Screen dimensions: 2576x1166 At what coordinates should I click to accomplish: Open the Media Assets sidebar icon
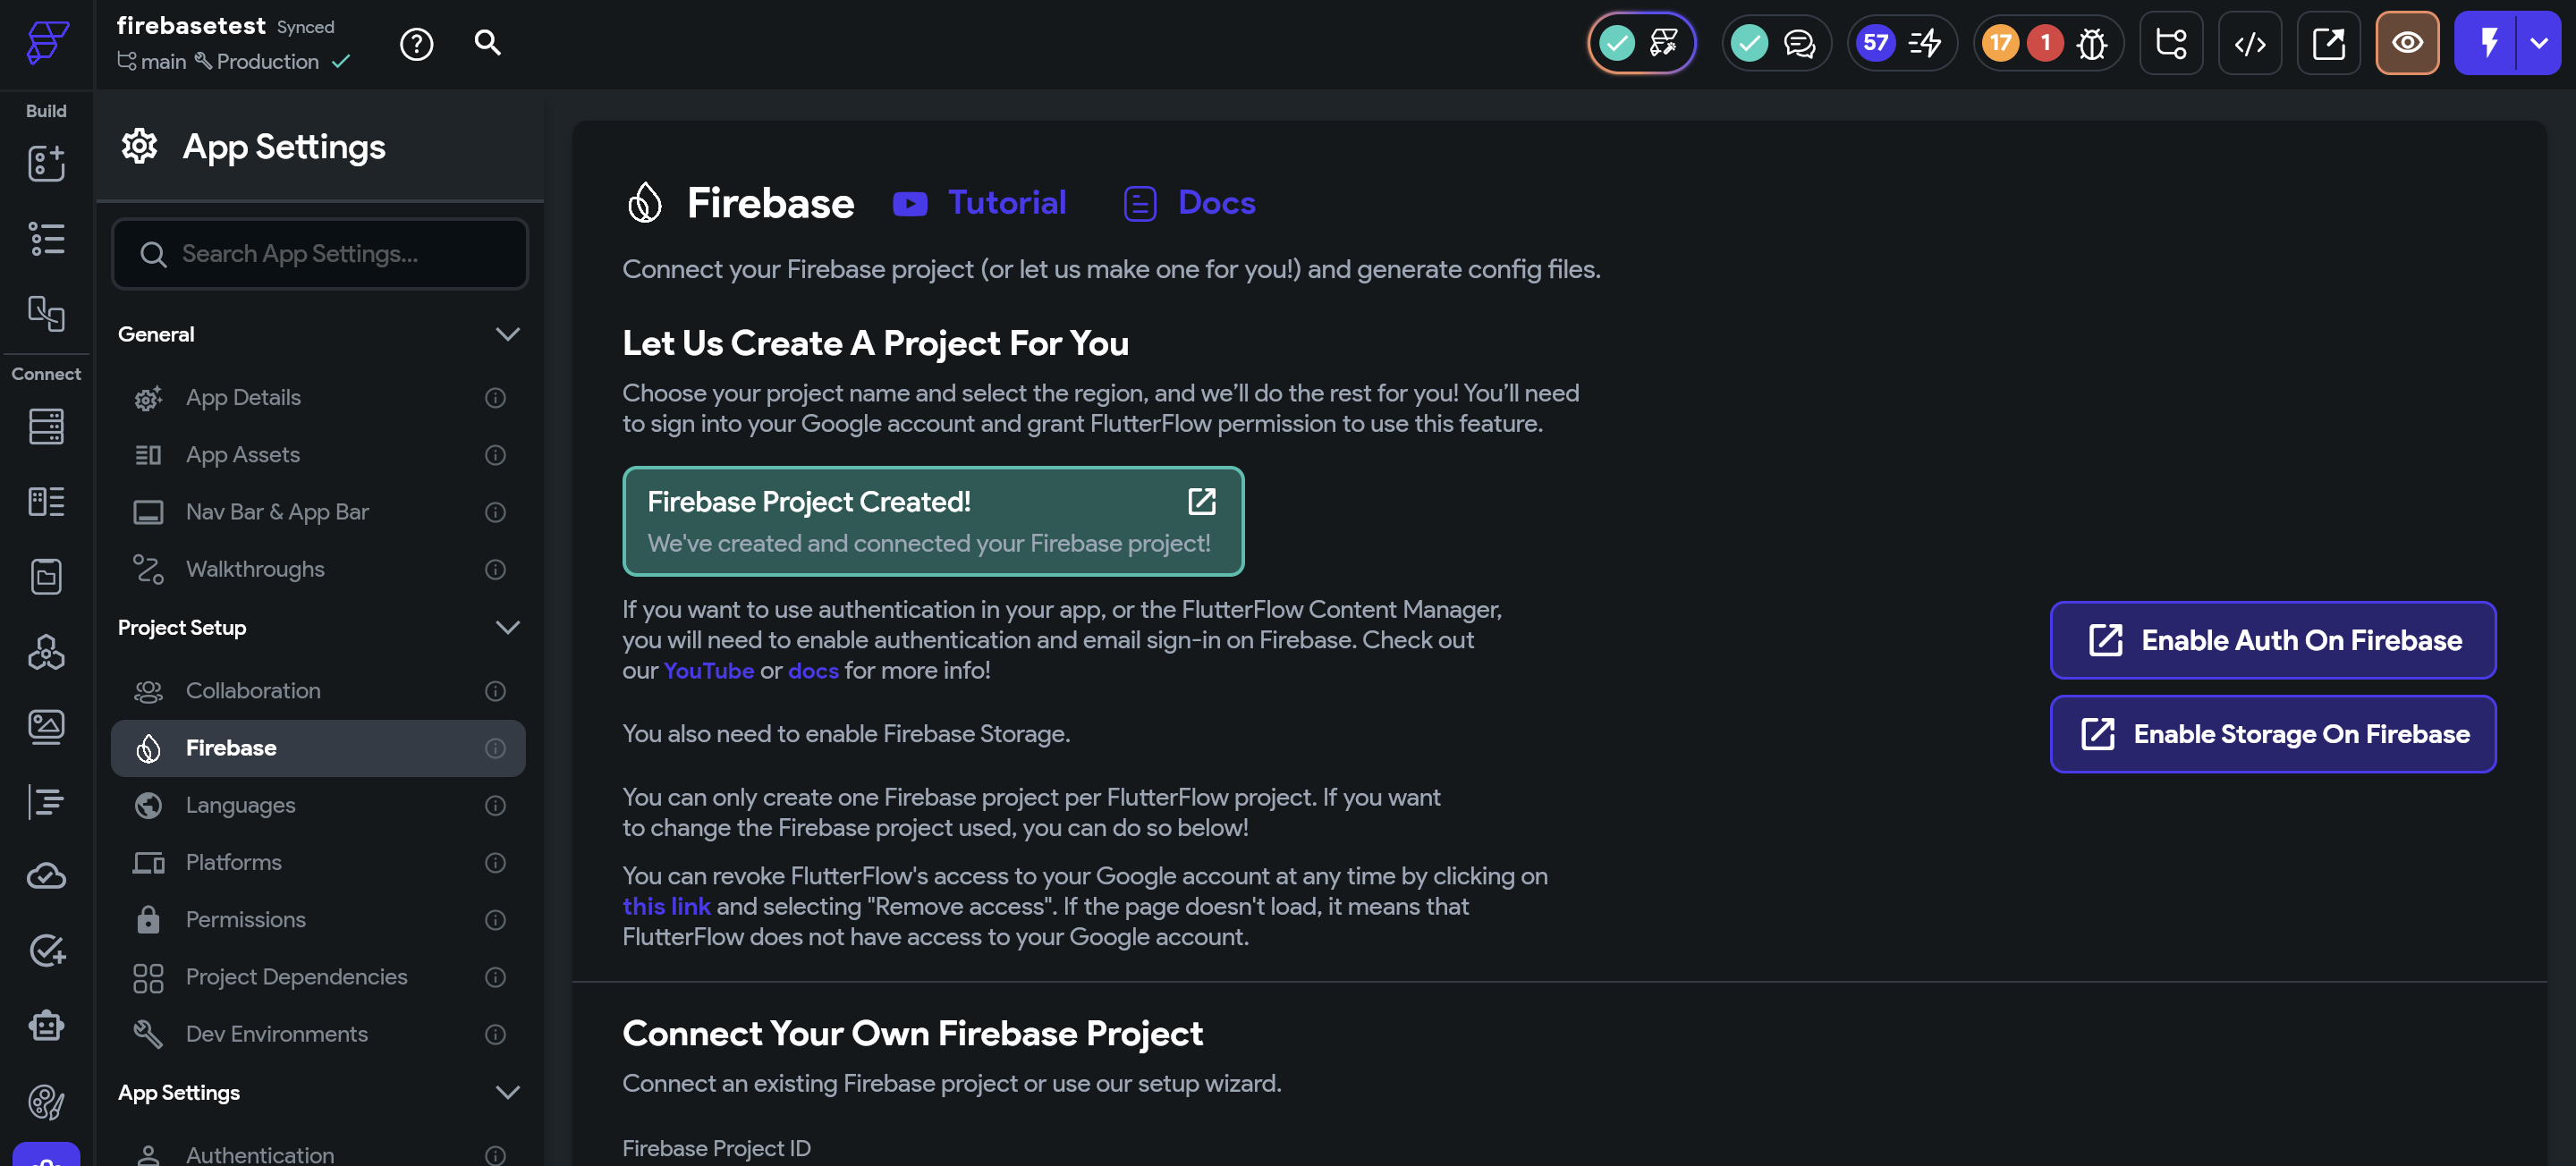coord(46,726)
